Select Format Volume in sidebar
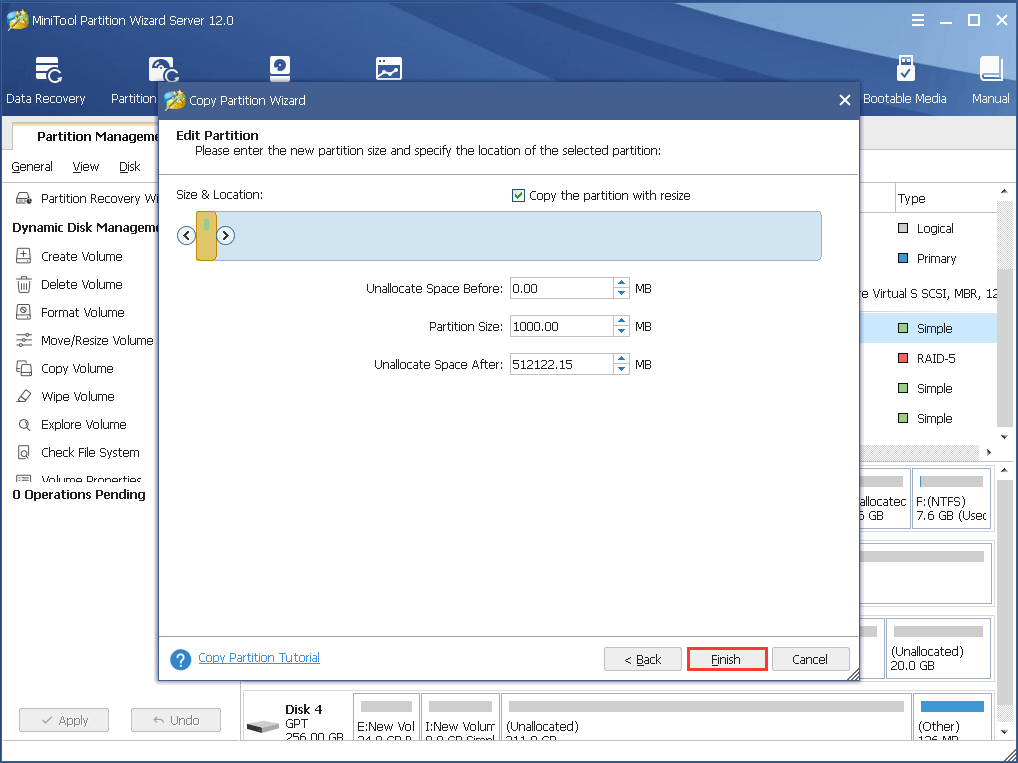Viewport: 1018px width, 763px height. (x=82, y=312)
